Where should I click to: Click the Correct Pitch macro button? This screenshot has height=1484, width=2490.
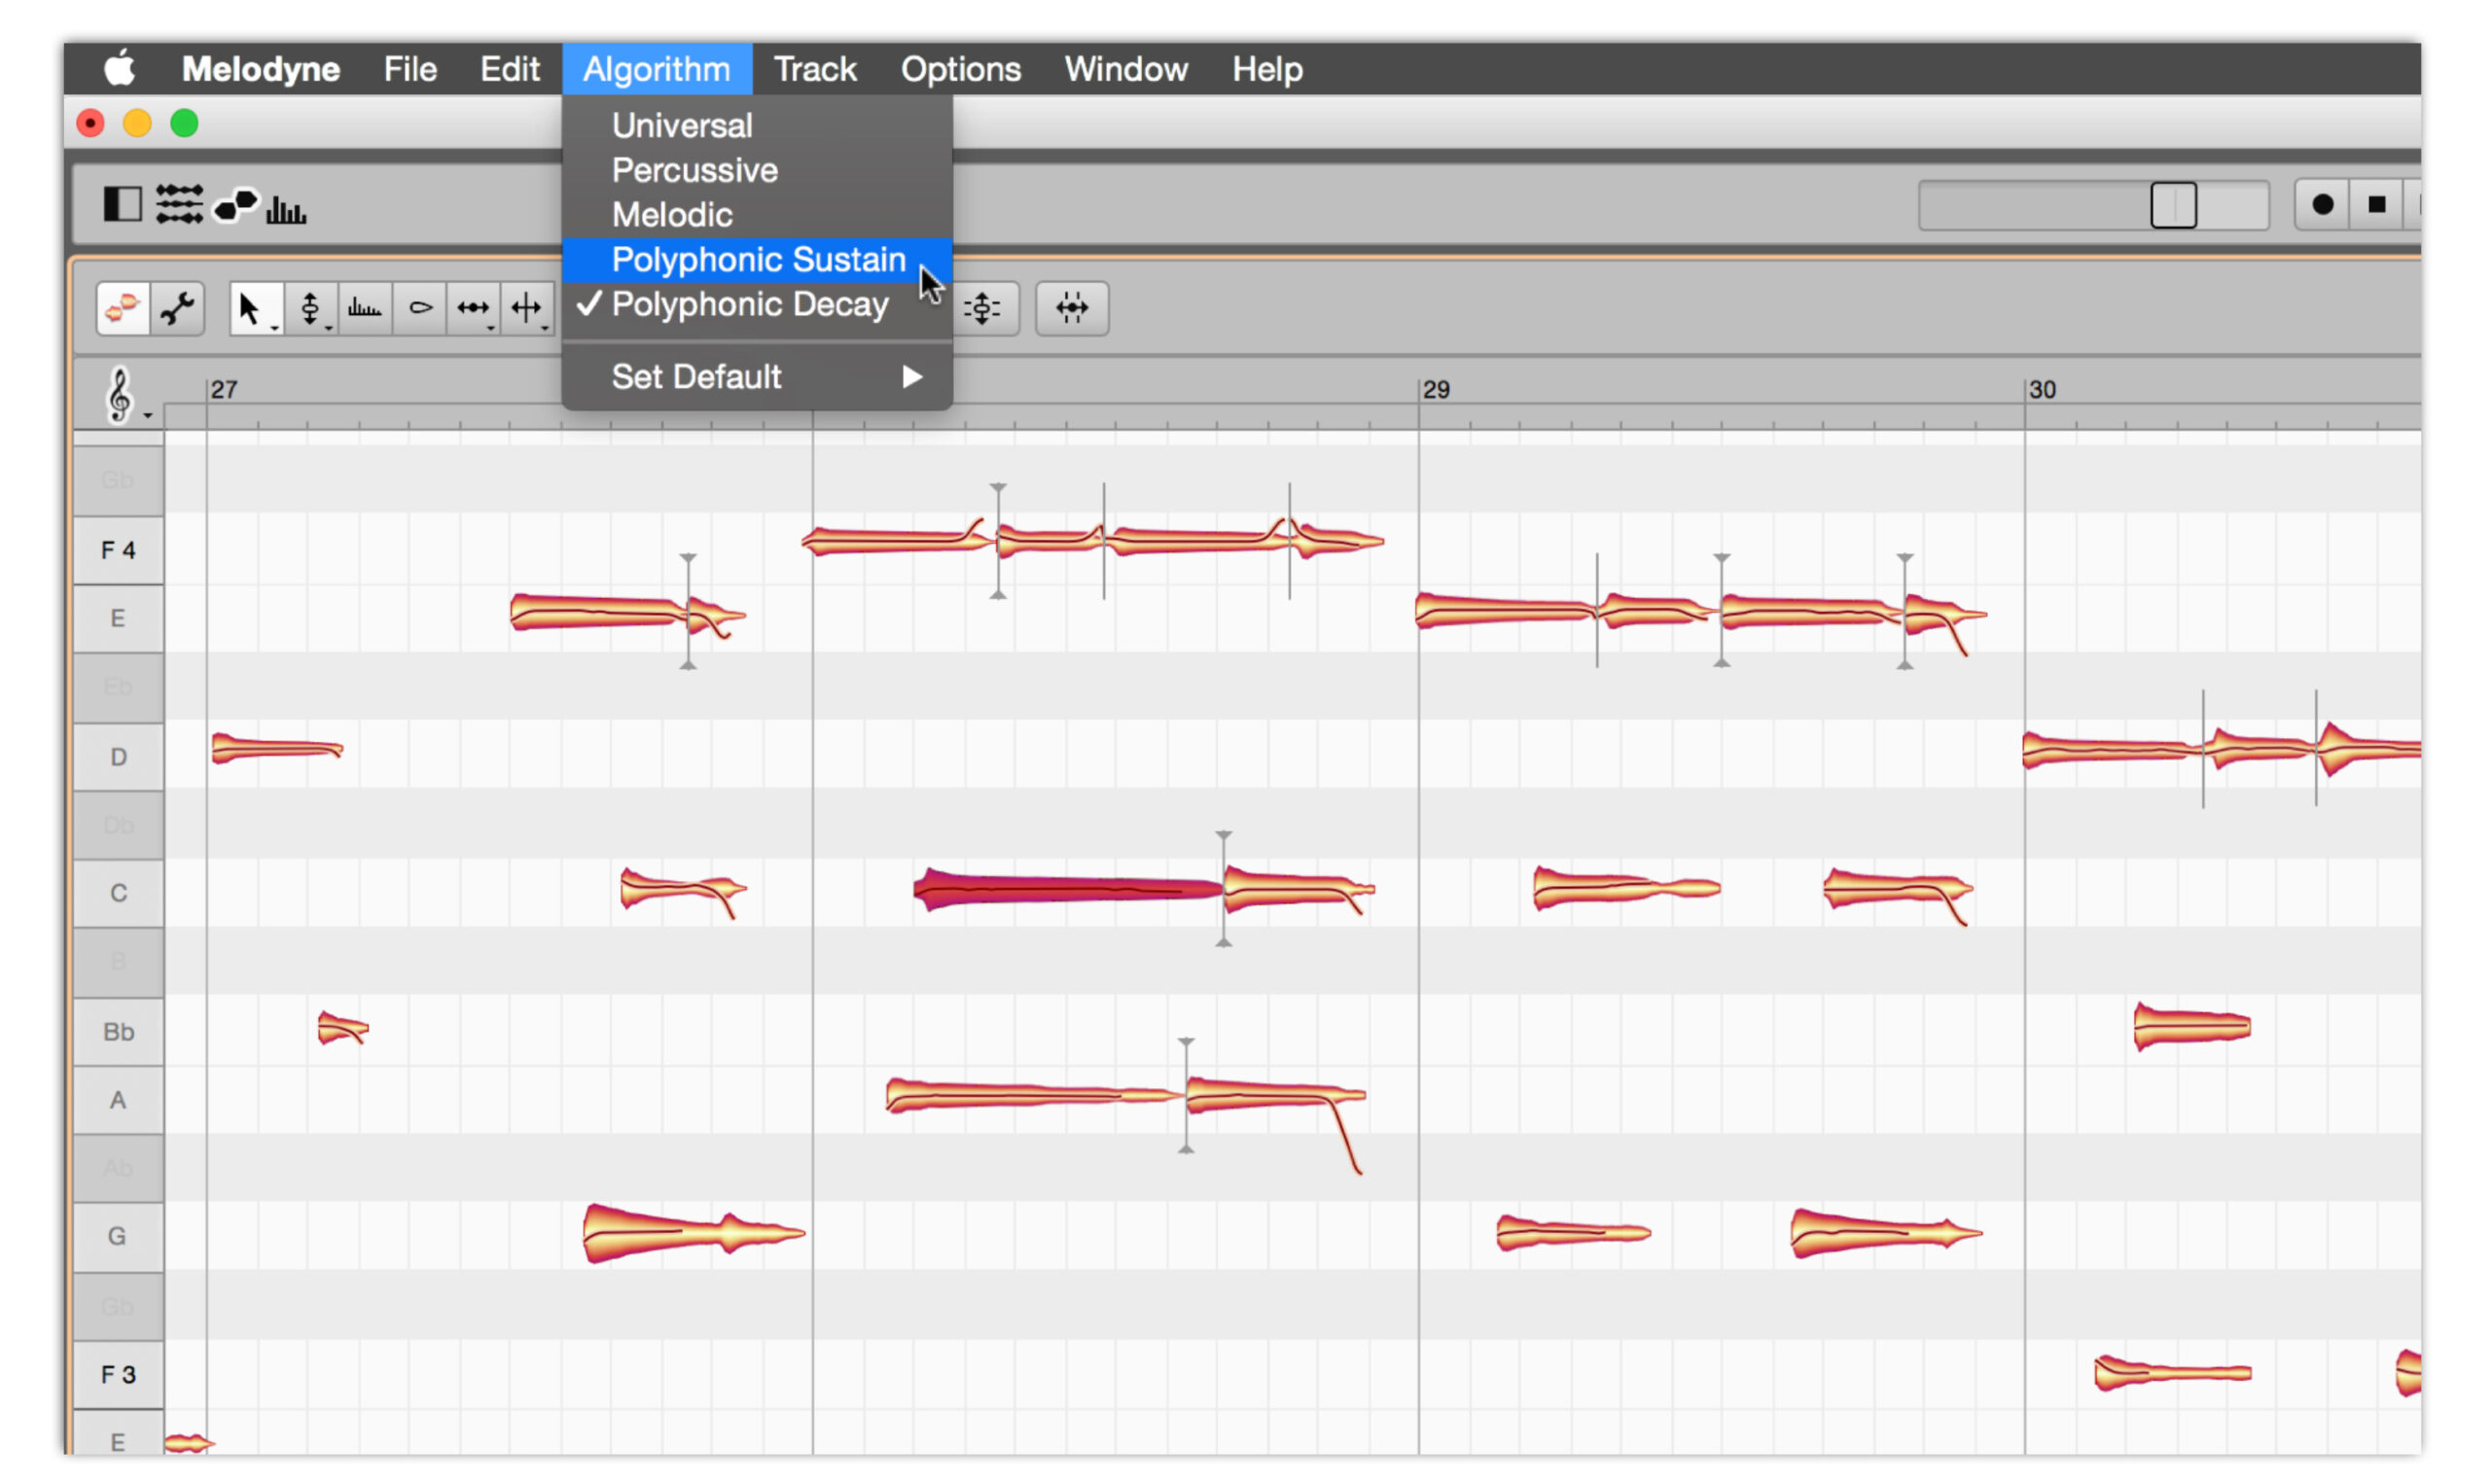(x=984, y=308)
